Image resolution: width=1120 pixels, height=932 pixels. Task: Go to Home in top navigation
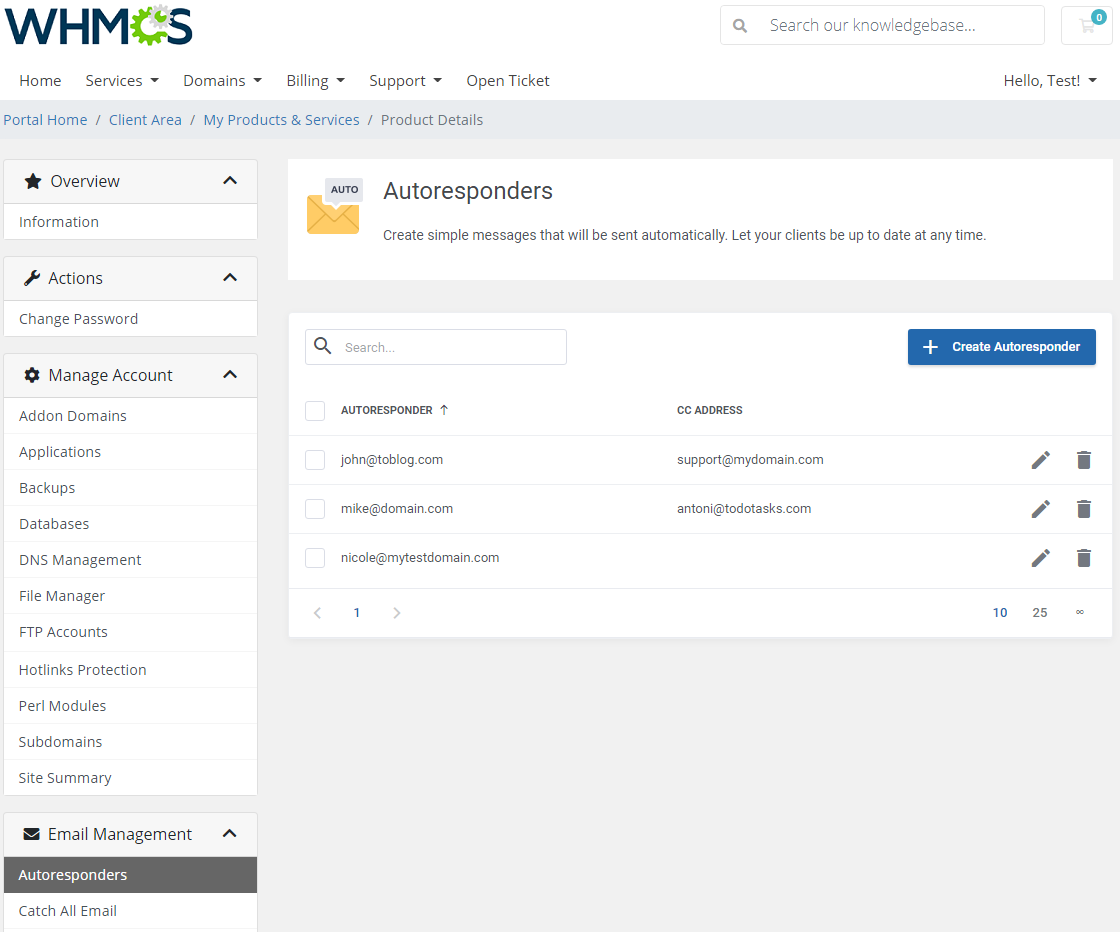(40, 81)
